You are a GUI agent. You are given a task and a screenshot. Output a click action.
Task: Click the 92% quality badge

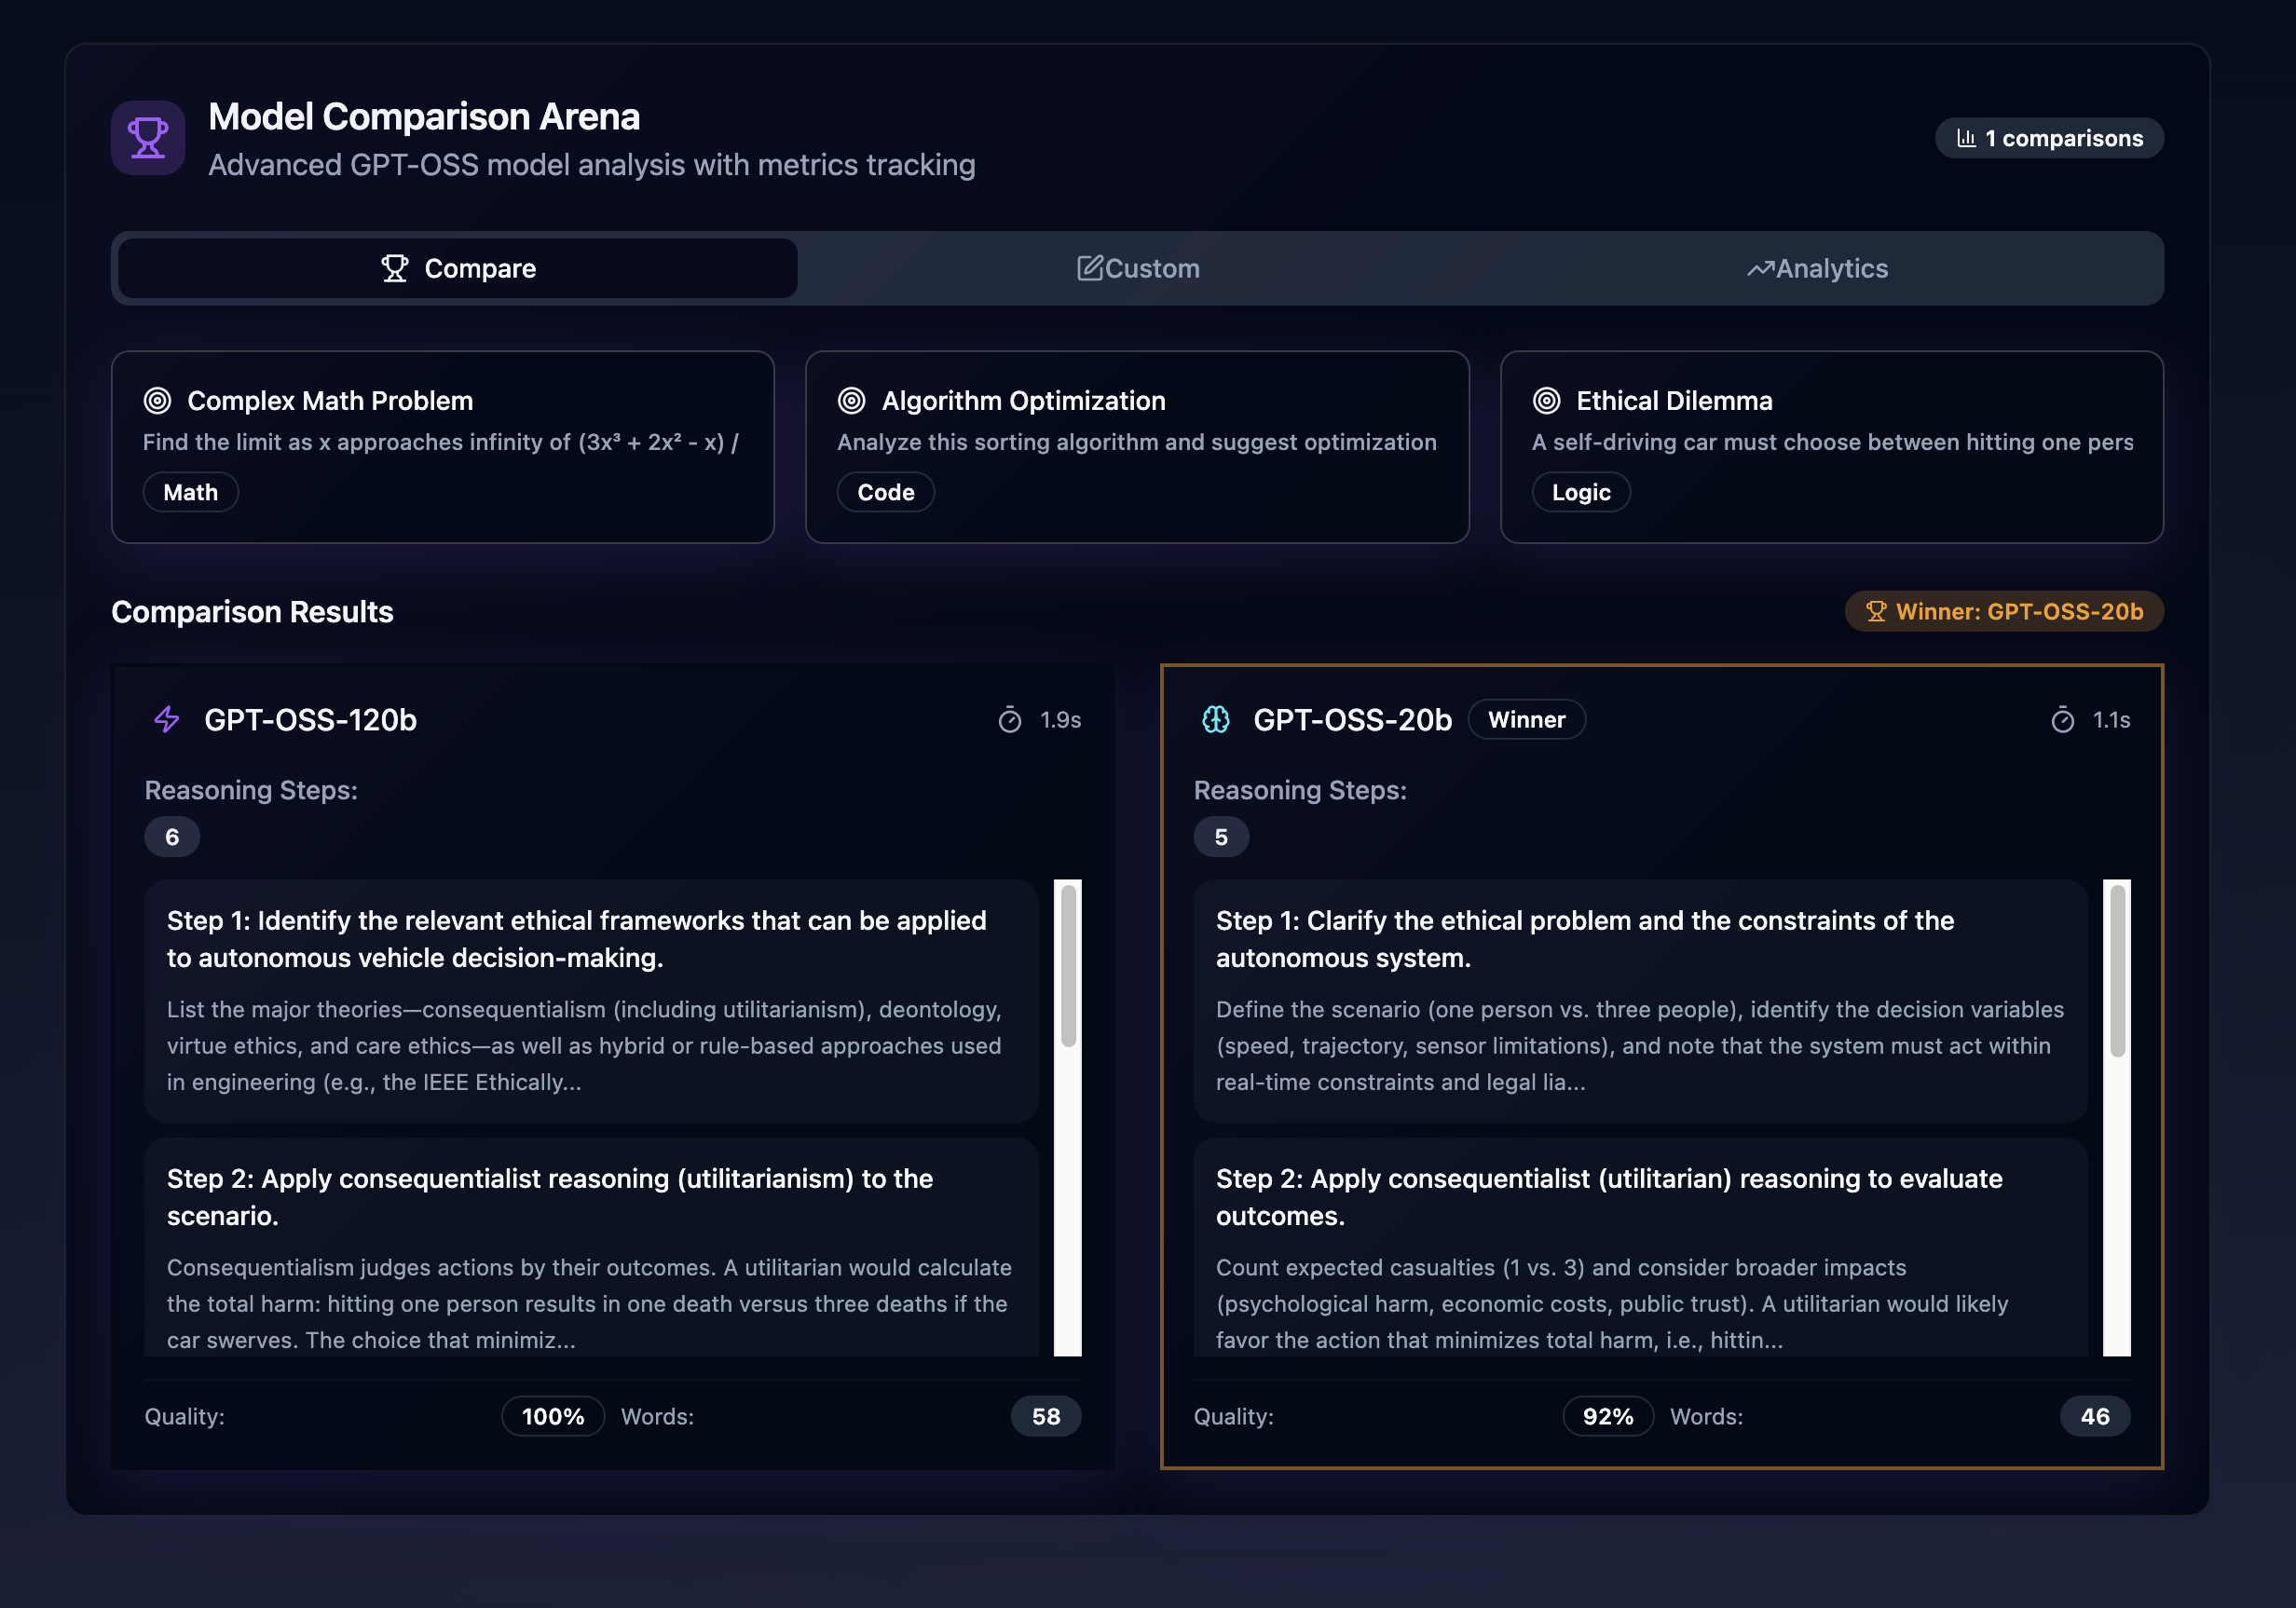(1608, 1416)
